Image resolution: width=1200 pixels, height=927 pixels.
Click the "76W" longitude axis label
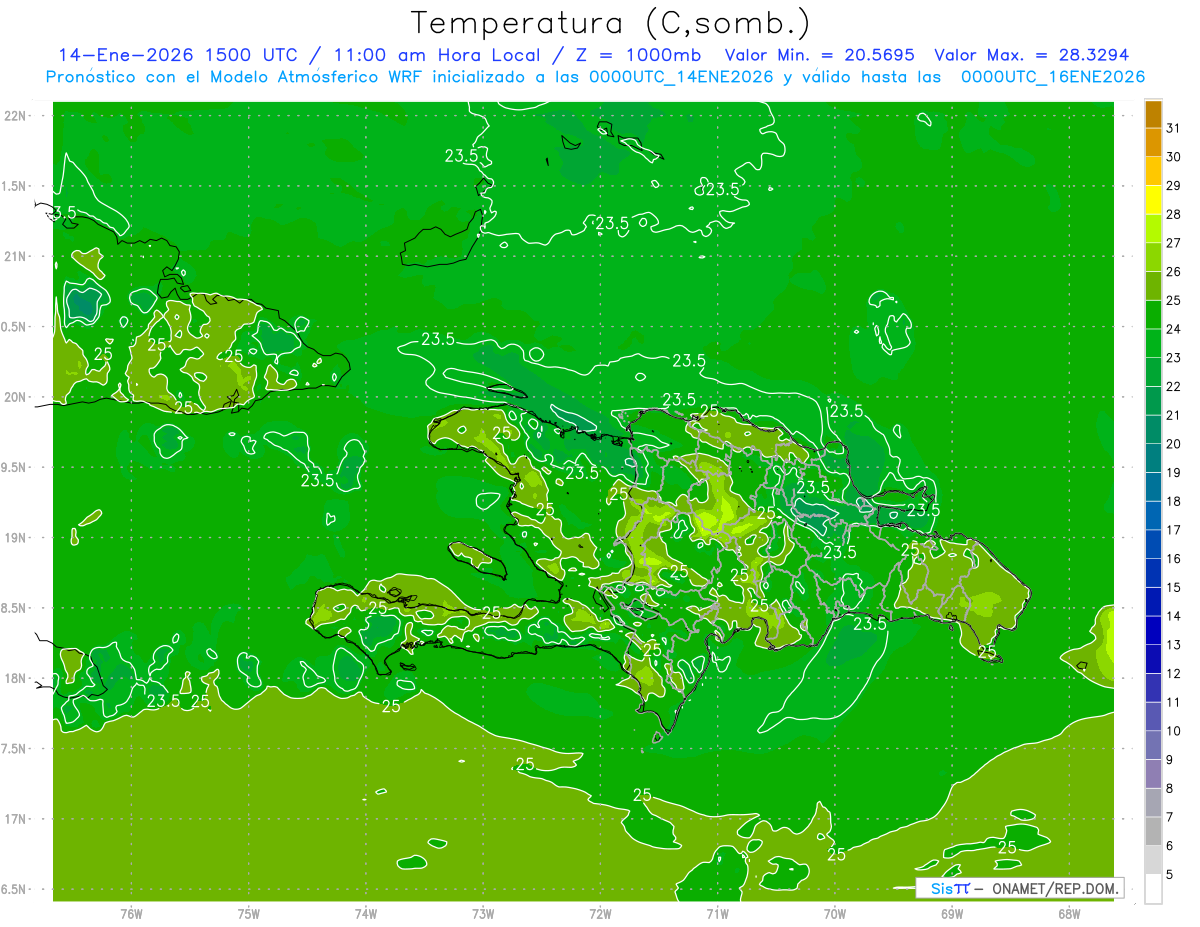pos(131,914)
